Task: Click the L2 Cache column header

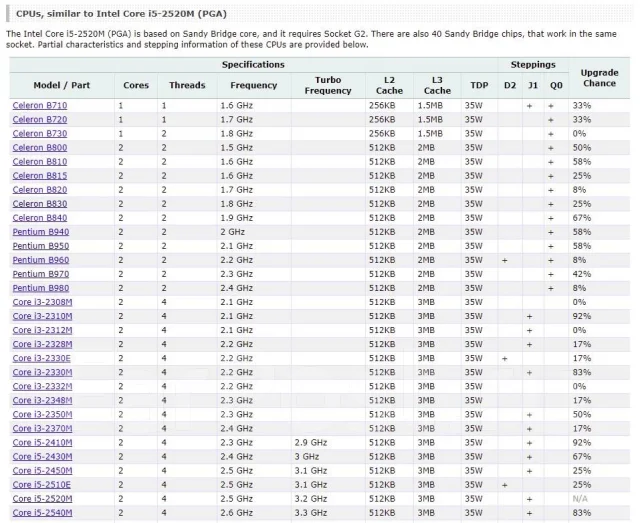Action: pyautogui.click(x=389, y=85)
